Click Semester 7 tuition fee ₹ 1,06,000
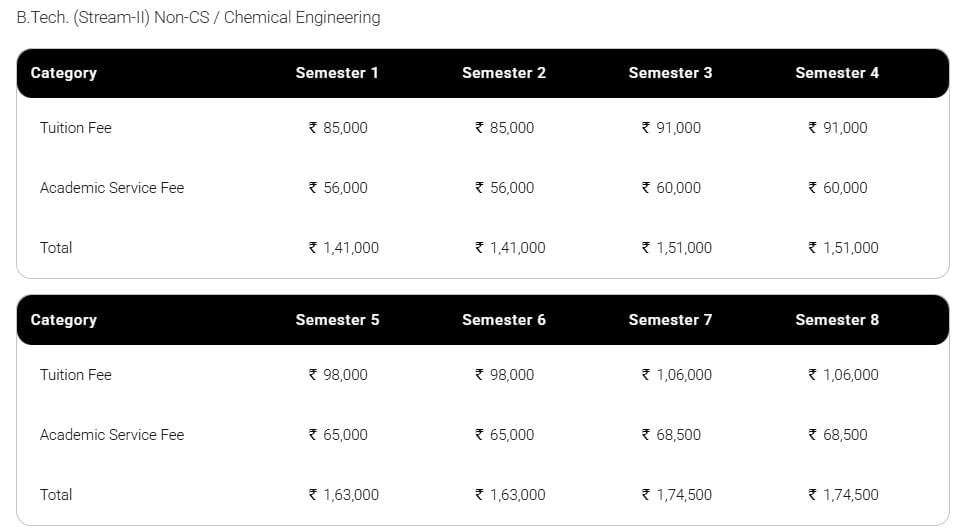This screenshot has height=527, width=956. [x=677, y=375]
